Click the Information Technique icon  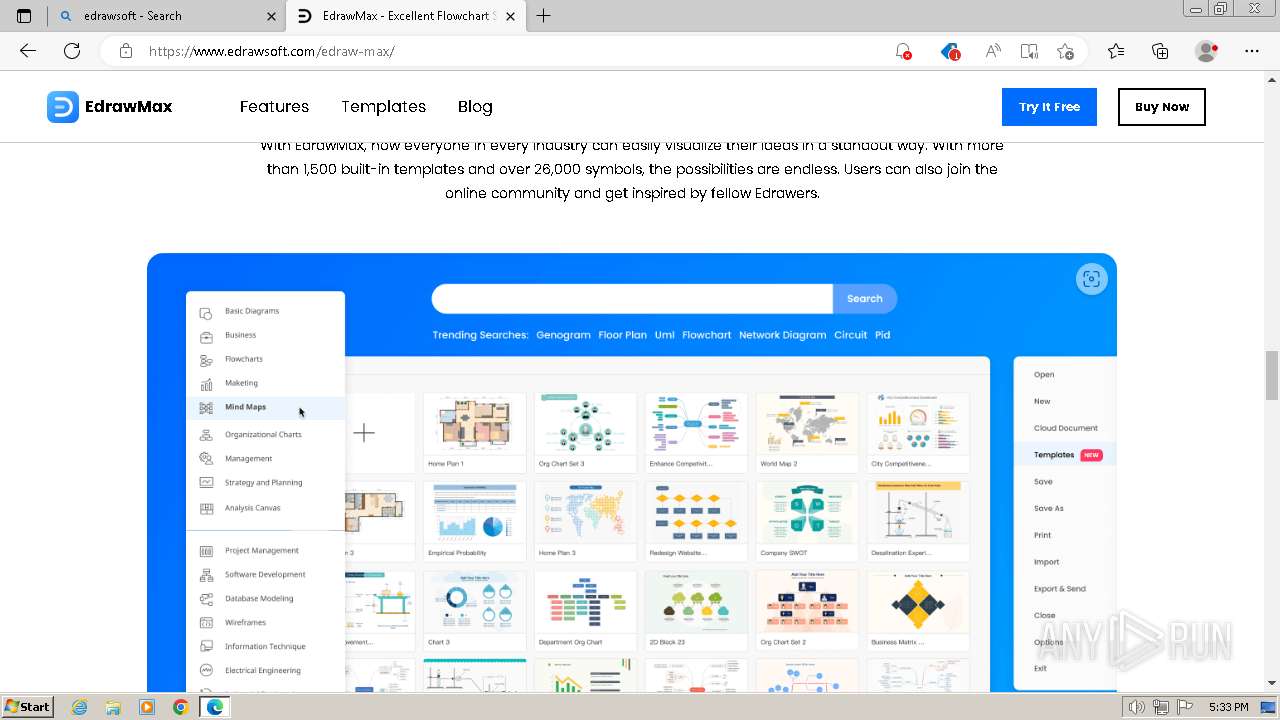pos(206,647)
